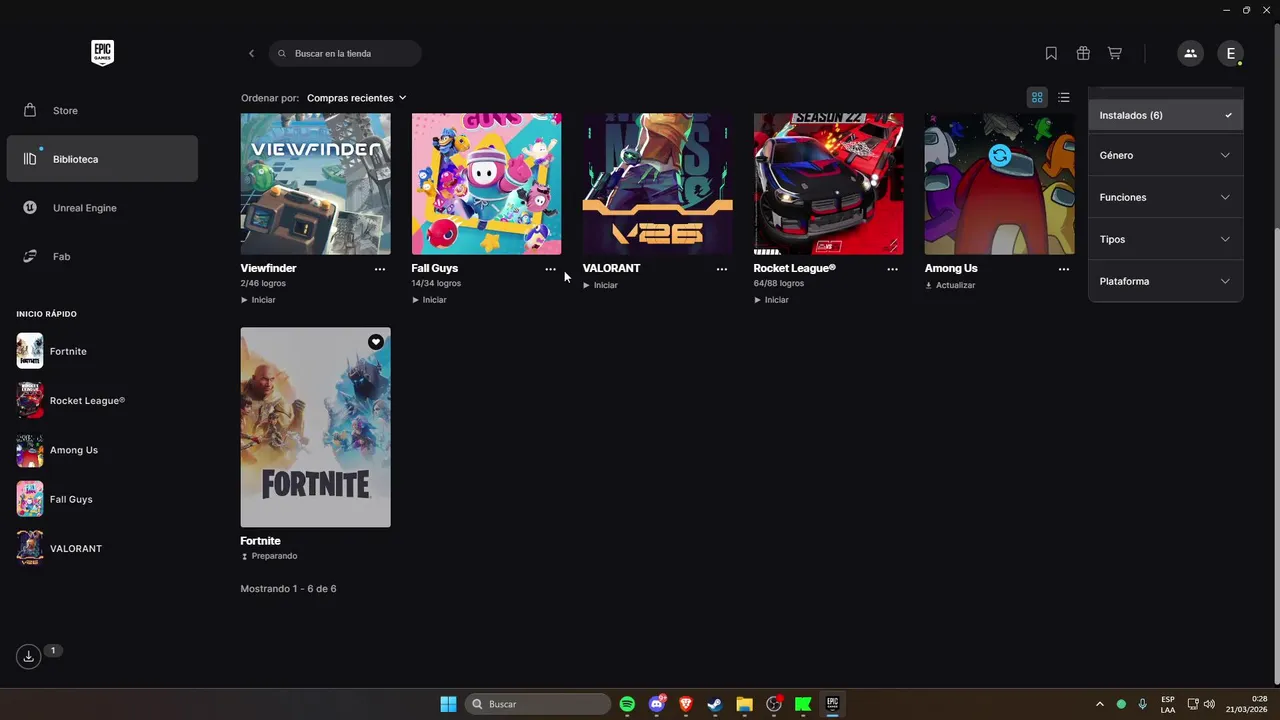
Task: Click Iniciar under VALORANT
Action: click(x=600, y=285)
